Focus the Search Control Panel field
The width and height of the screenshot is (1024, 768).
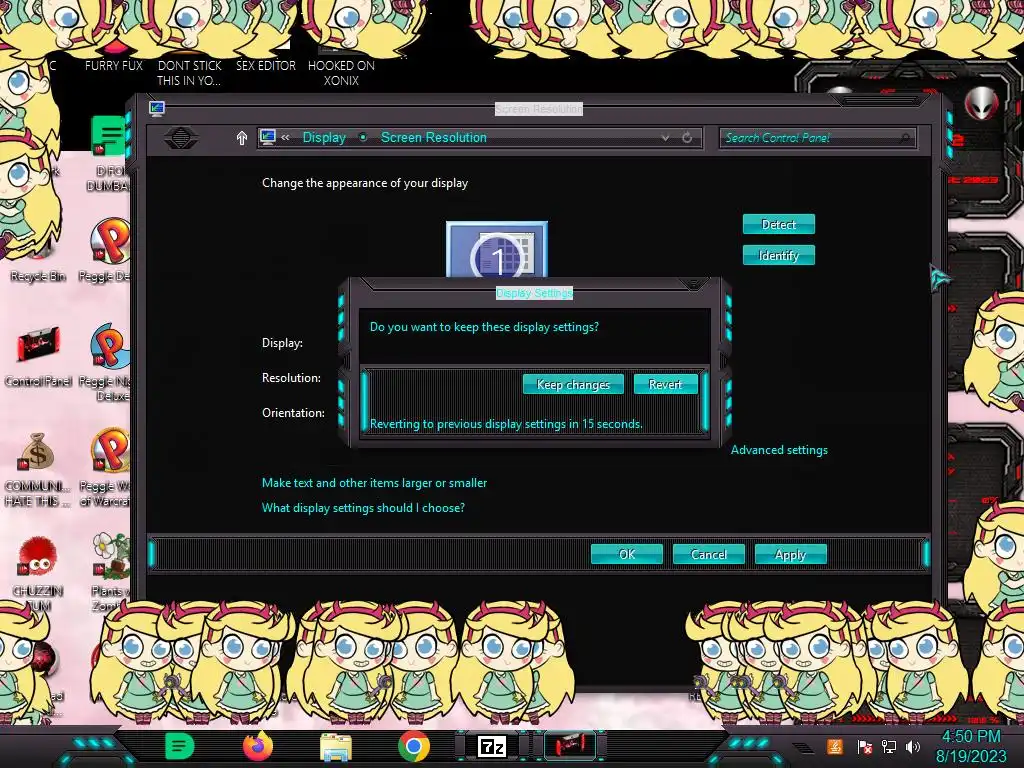pyautogui.click(x=817, y=138)
